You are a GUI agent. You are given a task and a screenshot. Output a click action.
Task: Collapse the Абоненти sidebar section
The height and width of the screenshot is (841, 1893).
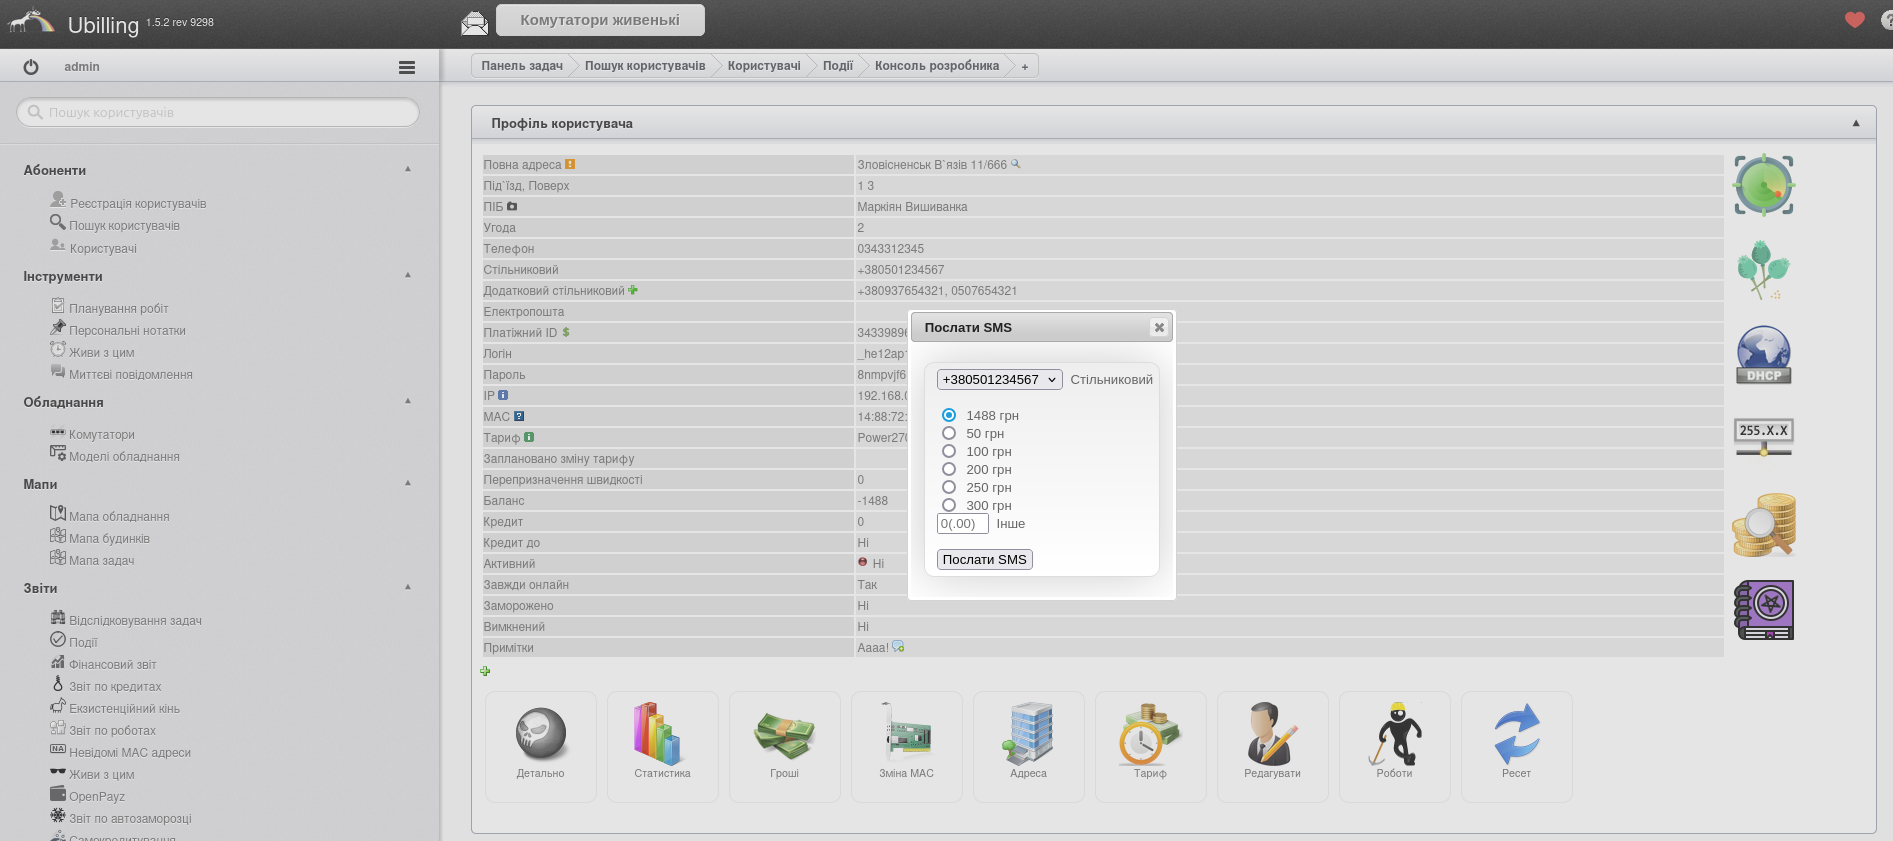point(408,169)
